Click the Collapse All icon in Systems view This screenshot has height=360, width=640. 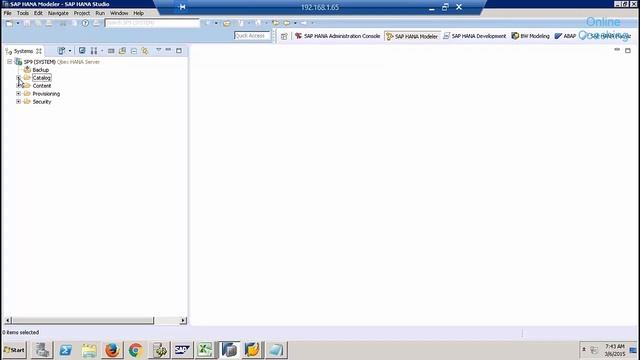coord(133,51)
